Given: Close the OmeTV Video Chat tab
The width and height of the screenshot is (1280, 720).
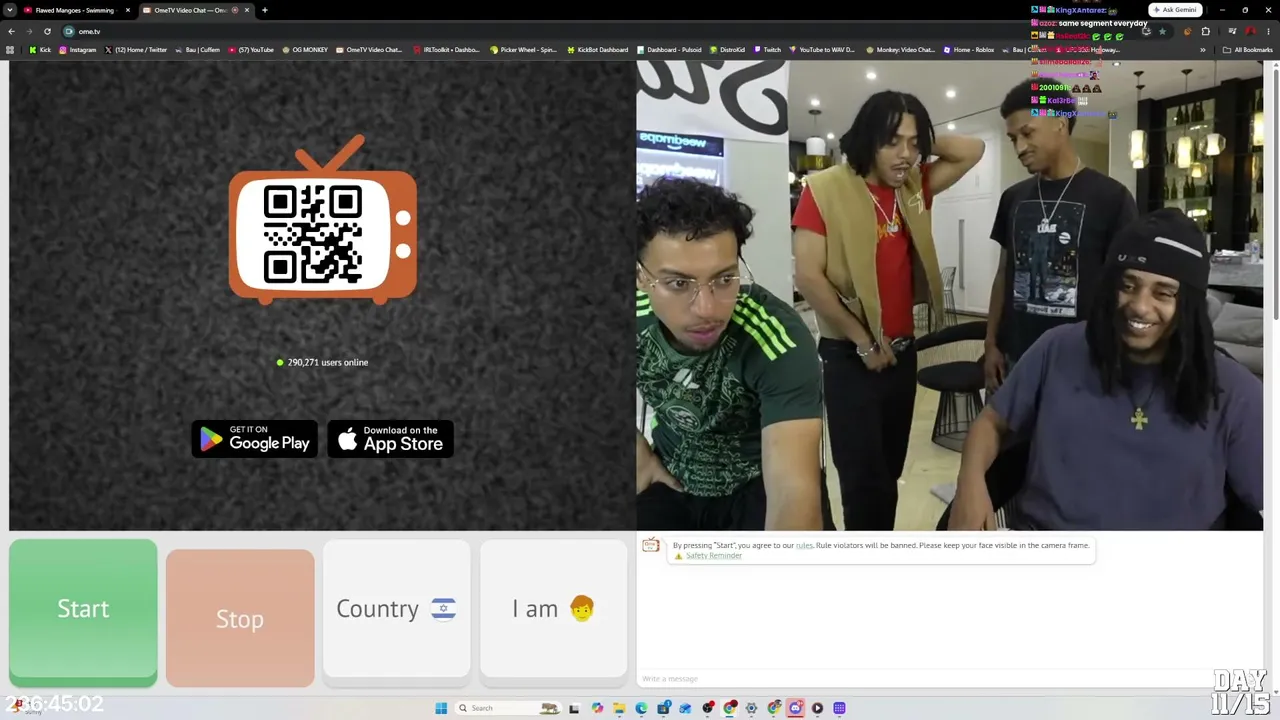Looking at the screenshot, I should coord(247,10).
